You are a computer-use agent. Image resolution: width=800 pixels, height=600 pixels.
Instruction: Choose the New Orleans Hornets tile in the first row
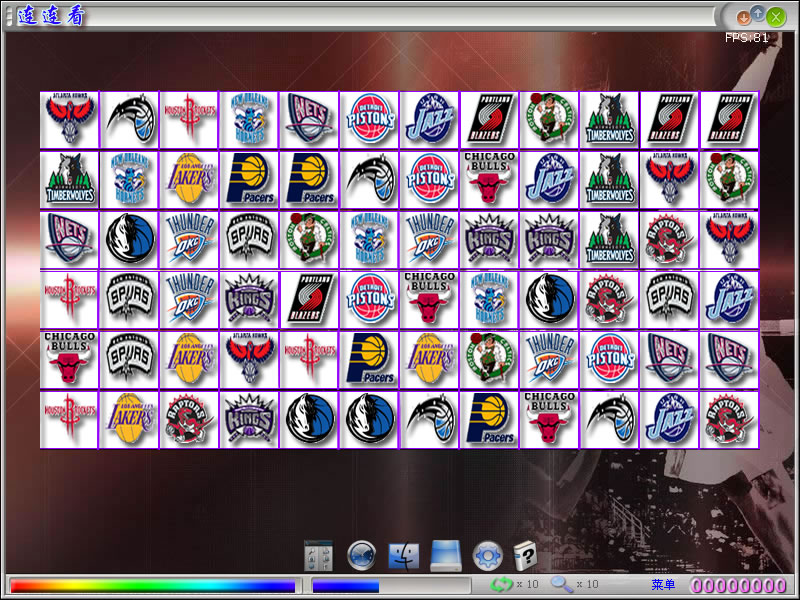pos(249,120)
